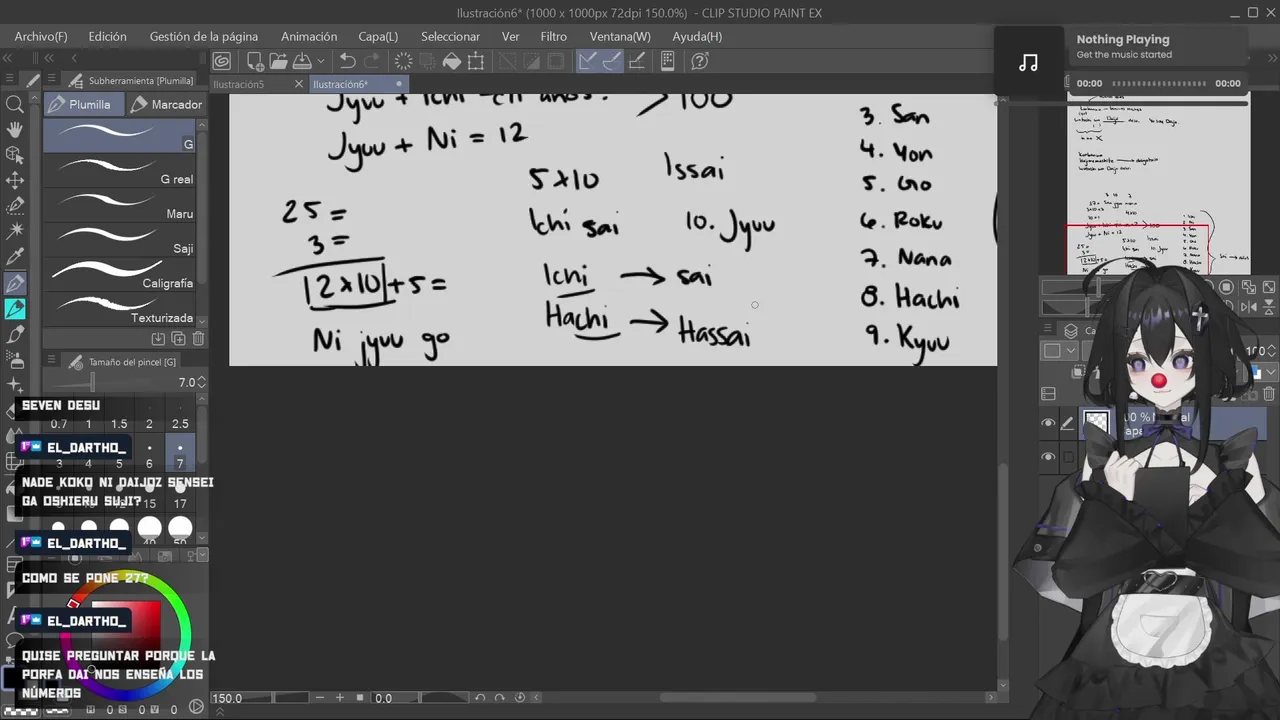The height and width of the screenshot is (720, 1280).
Task: Toggle visibility of the top layer
Action: [1048, 423]
